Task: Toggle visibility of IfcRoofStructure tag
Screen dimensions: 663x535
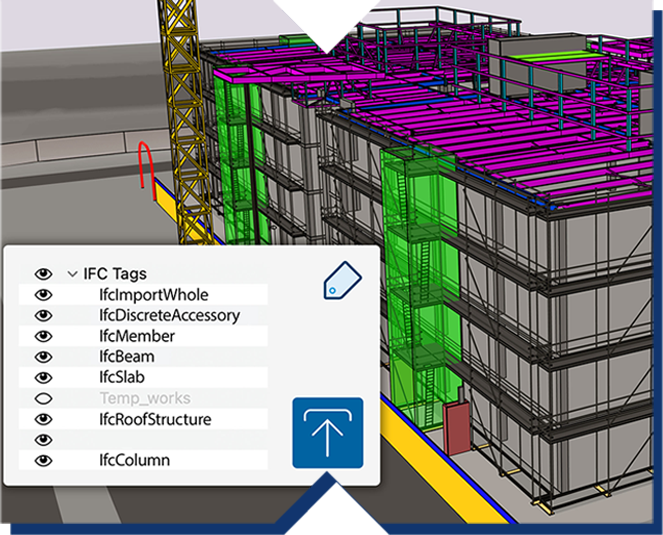Action: click(x=43, y=419)
